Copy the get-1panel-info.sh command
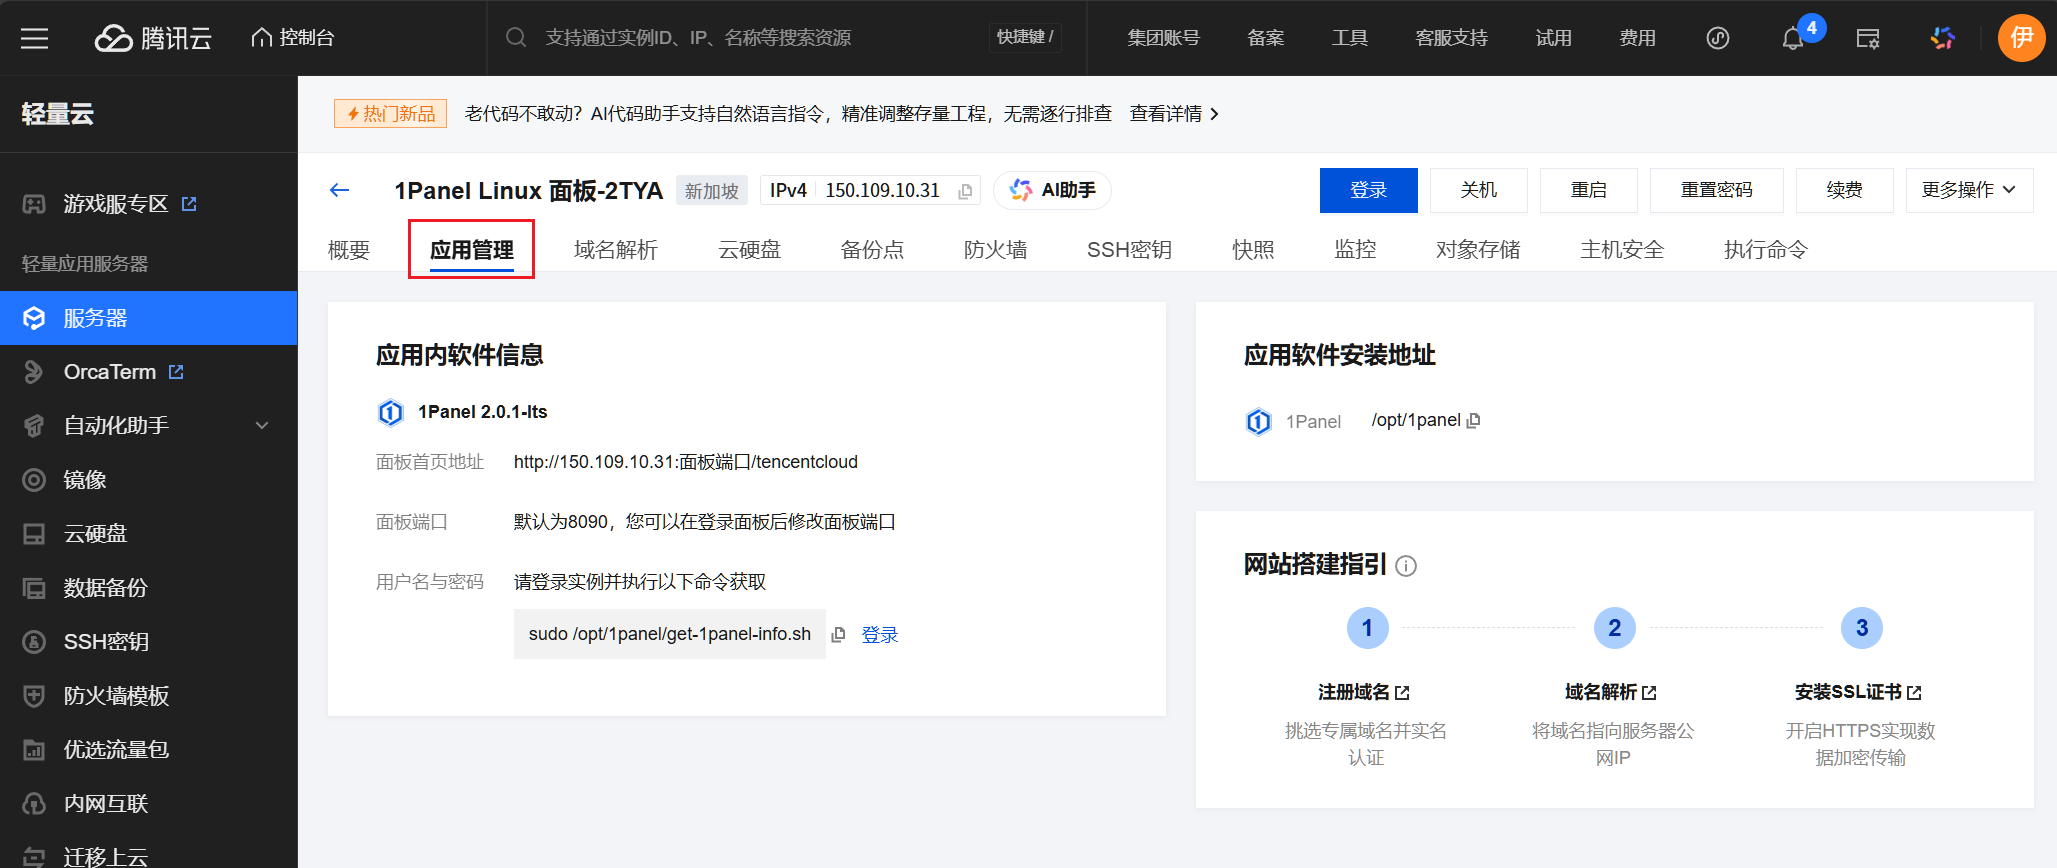Viewport: 2057px width, 868px height. tap(838, 634)
